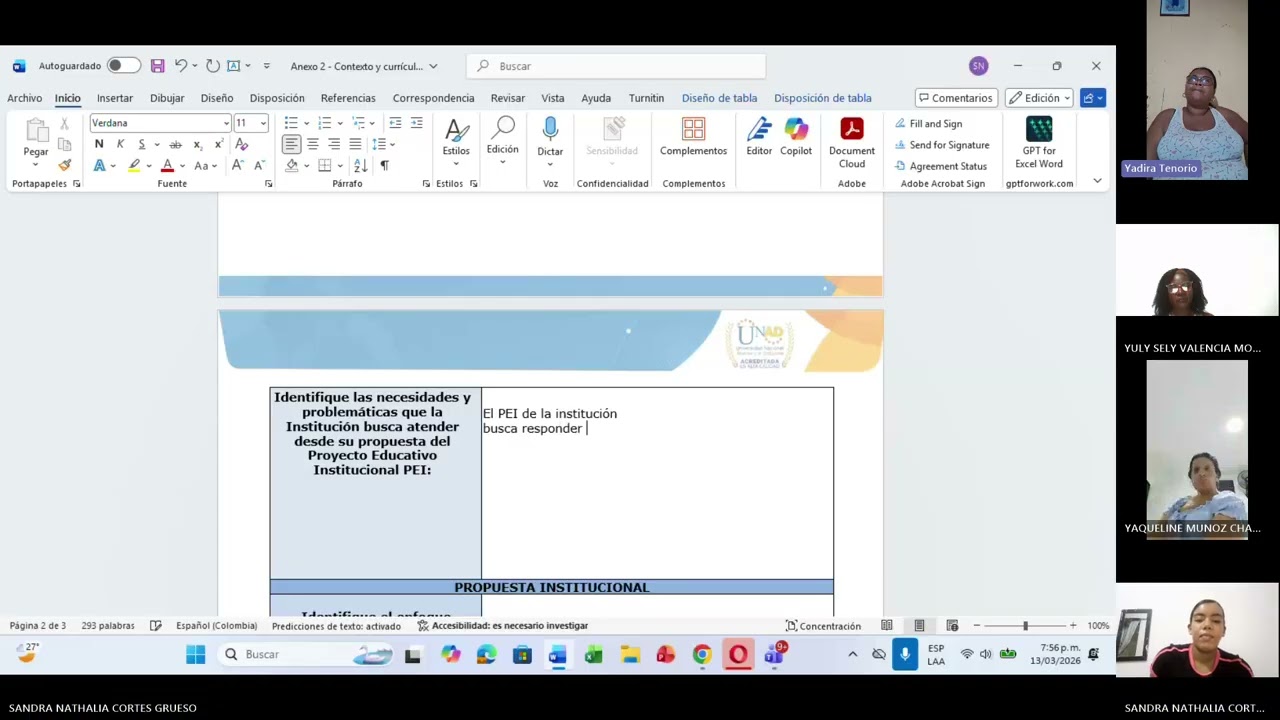Open the Fuente dialog launcher
The image size is (1280, 720).
tap(268, 184)
